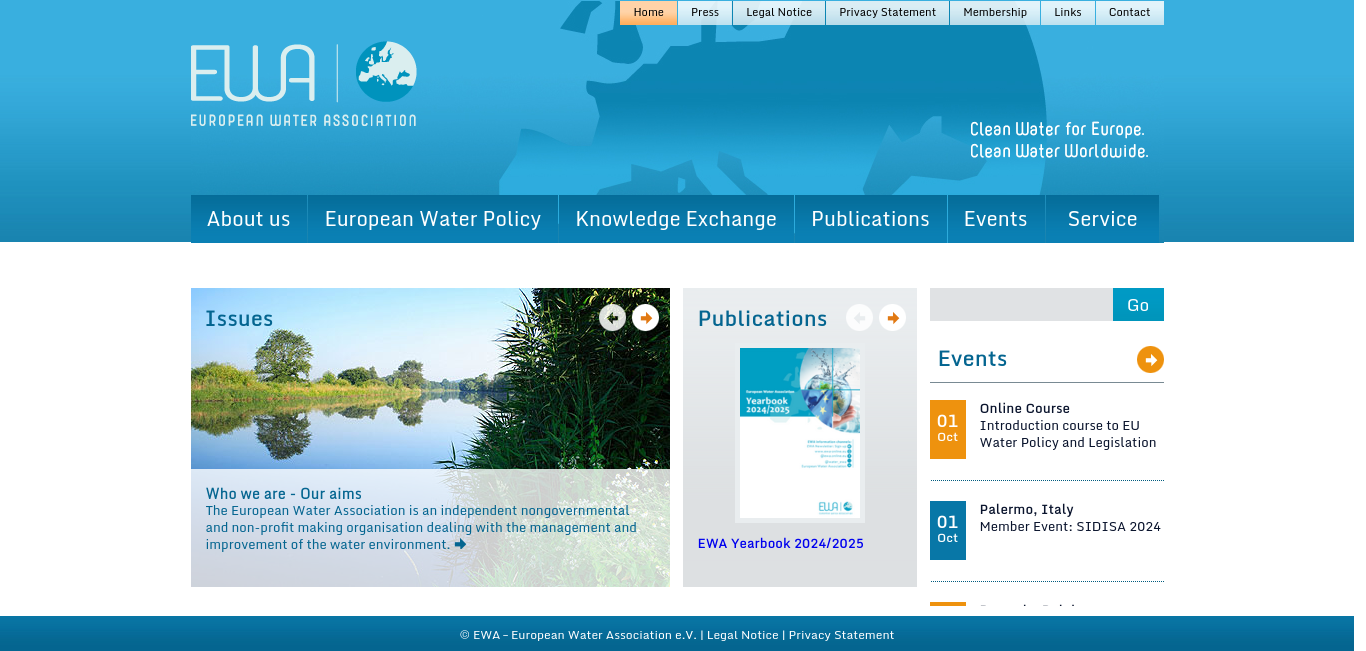Viewport: 1366px width, 651px height.
Task: Show next Publications item
Action: tap(893, 318)
